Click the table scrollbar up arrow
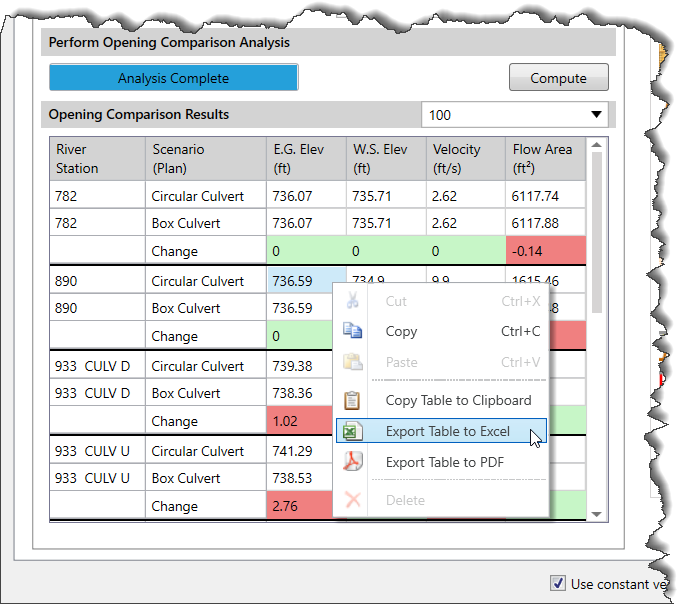 597,144
